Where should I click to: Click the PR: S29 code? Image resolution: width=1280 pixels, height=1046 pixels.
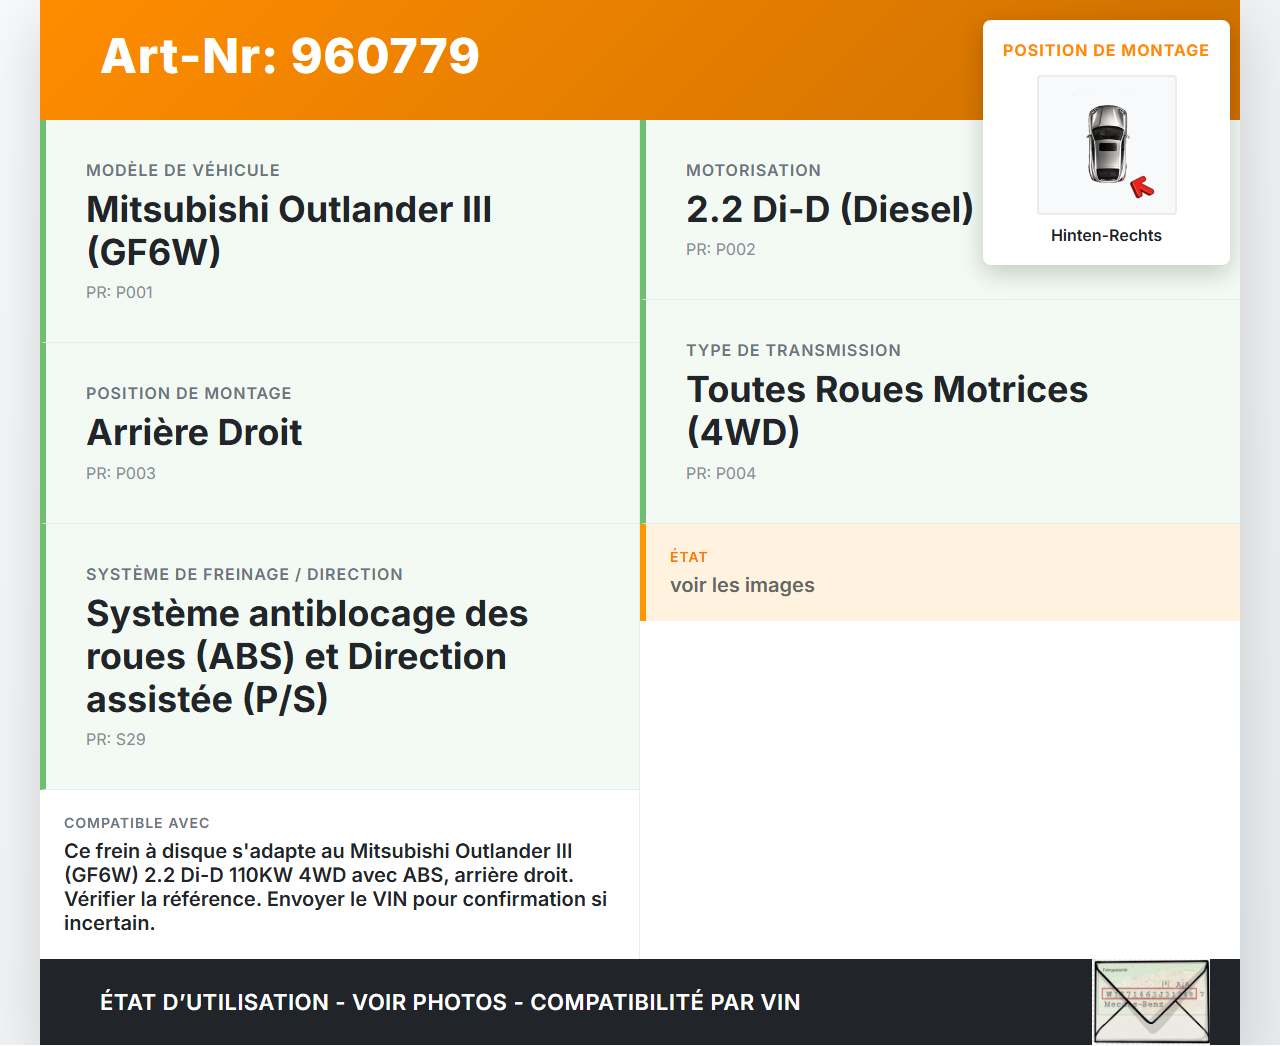click(115, 740)
